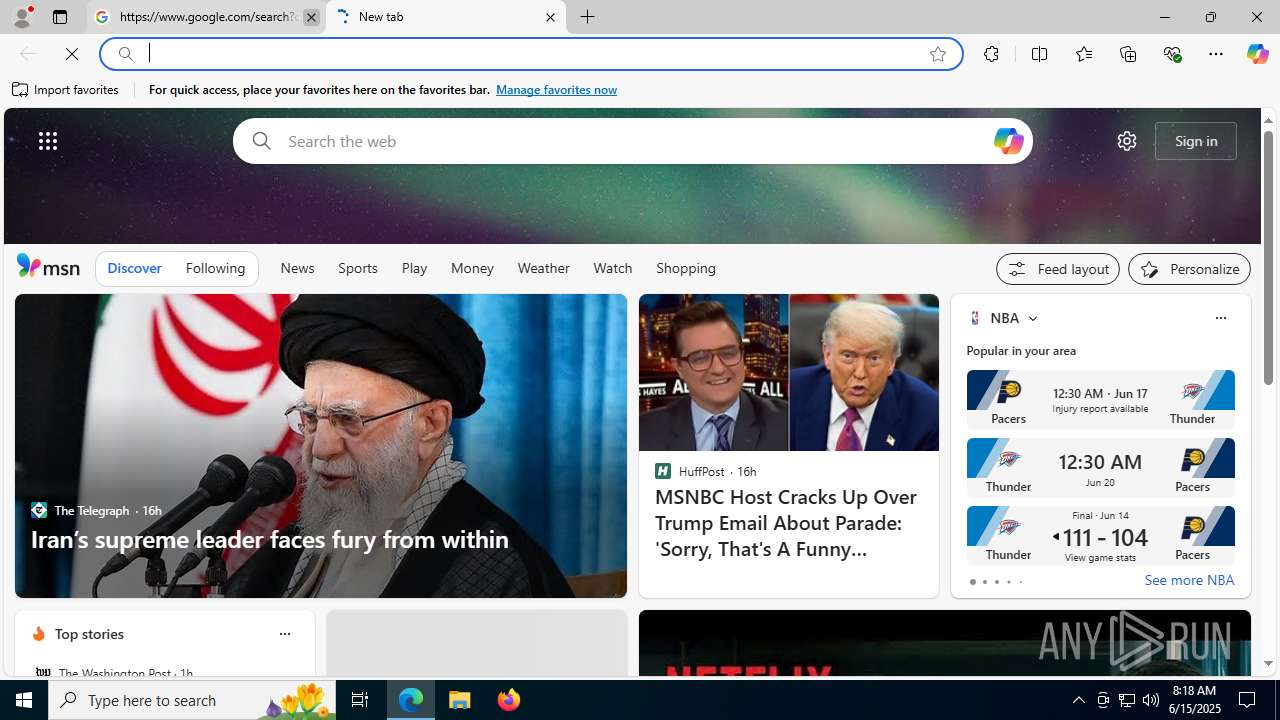
Task: Open Pacers vs Thunder Jun 17 game
Action: 1100,399
